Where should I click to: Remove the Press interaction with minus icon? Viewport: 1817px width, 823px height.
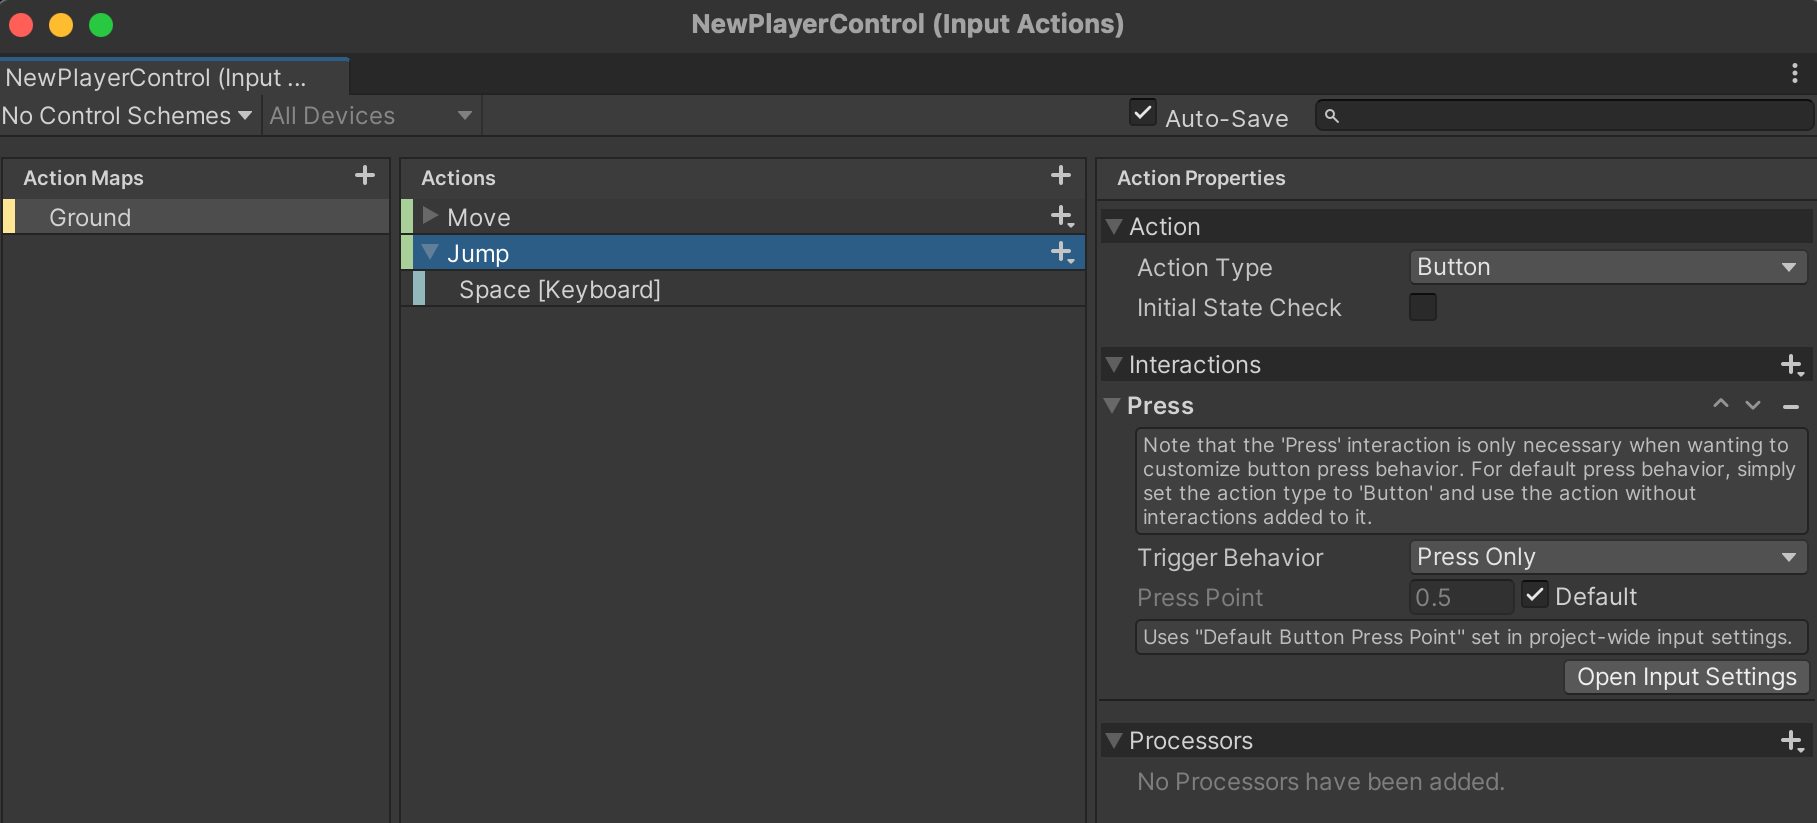tap(1791, 406)
